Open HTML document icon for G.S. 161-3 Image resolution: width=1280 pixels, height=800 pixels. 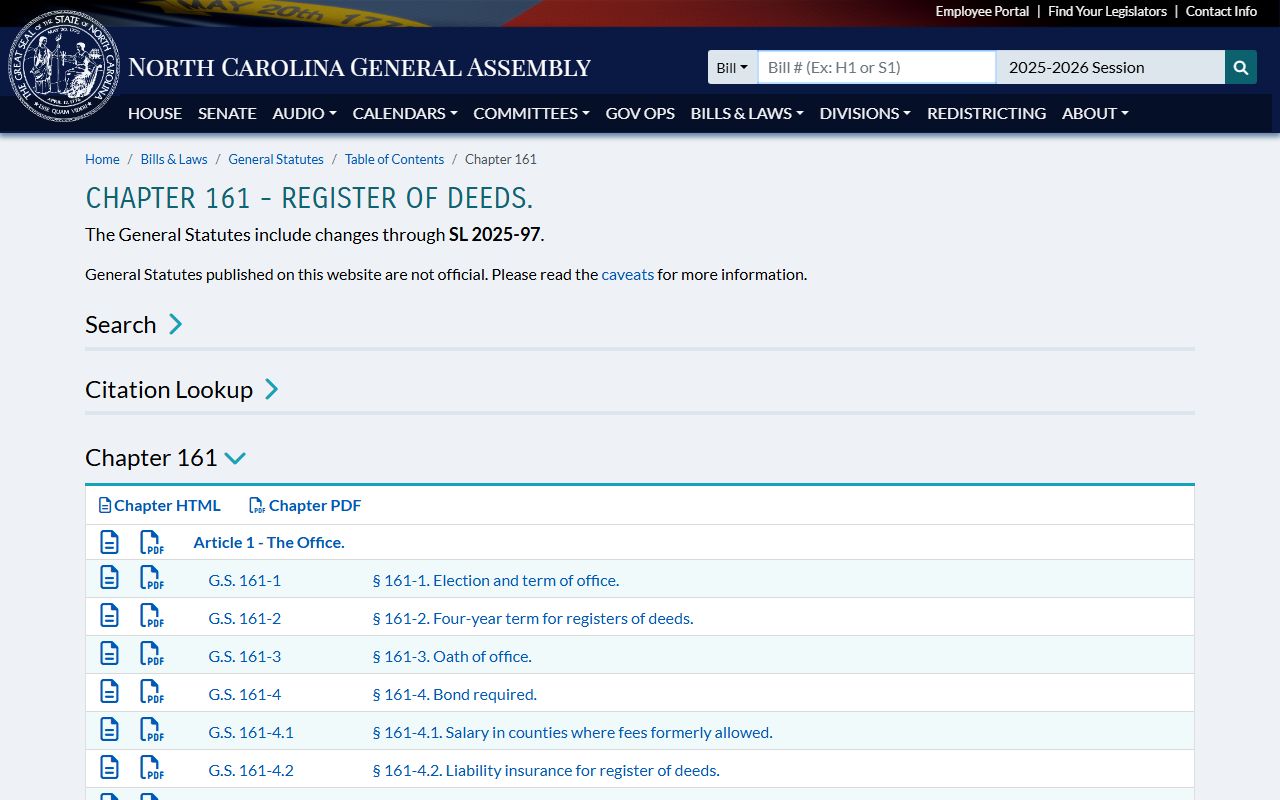(x=109, y=654)
